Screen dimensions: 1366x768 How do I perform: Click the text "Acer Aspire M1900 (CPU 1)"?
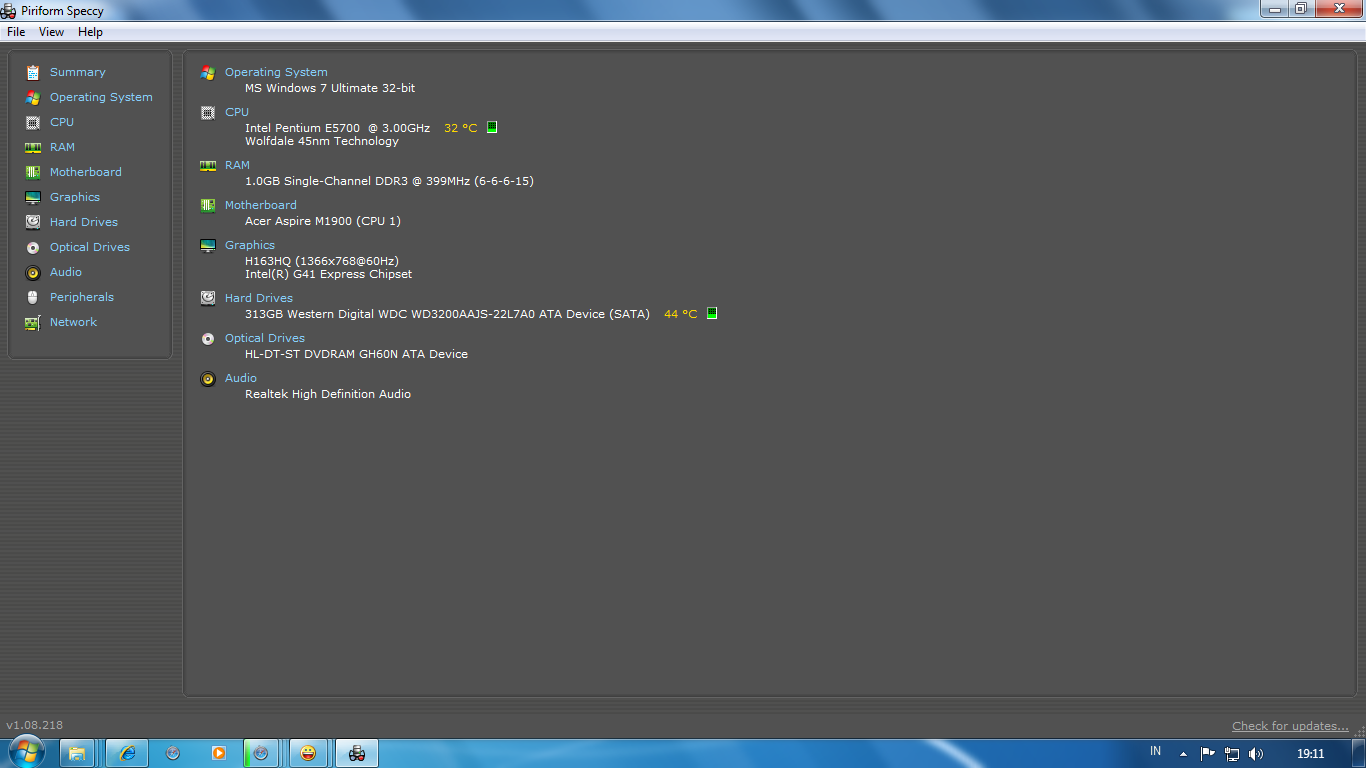[x=323, y=221]
